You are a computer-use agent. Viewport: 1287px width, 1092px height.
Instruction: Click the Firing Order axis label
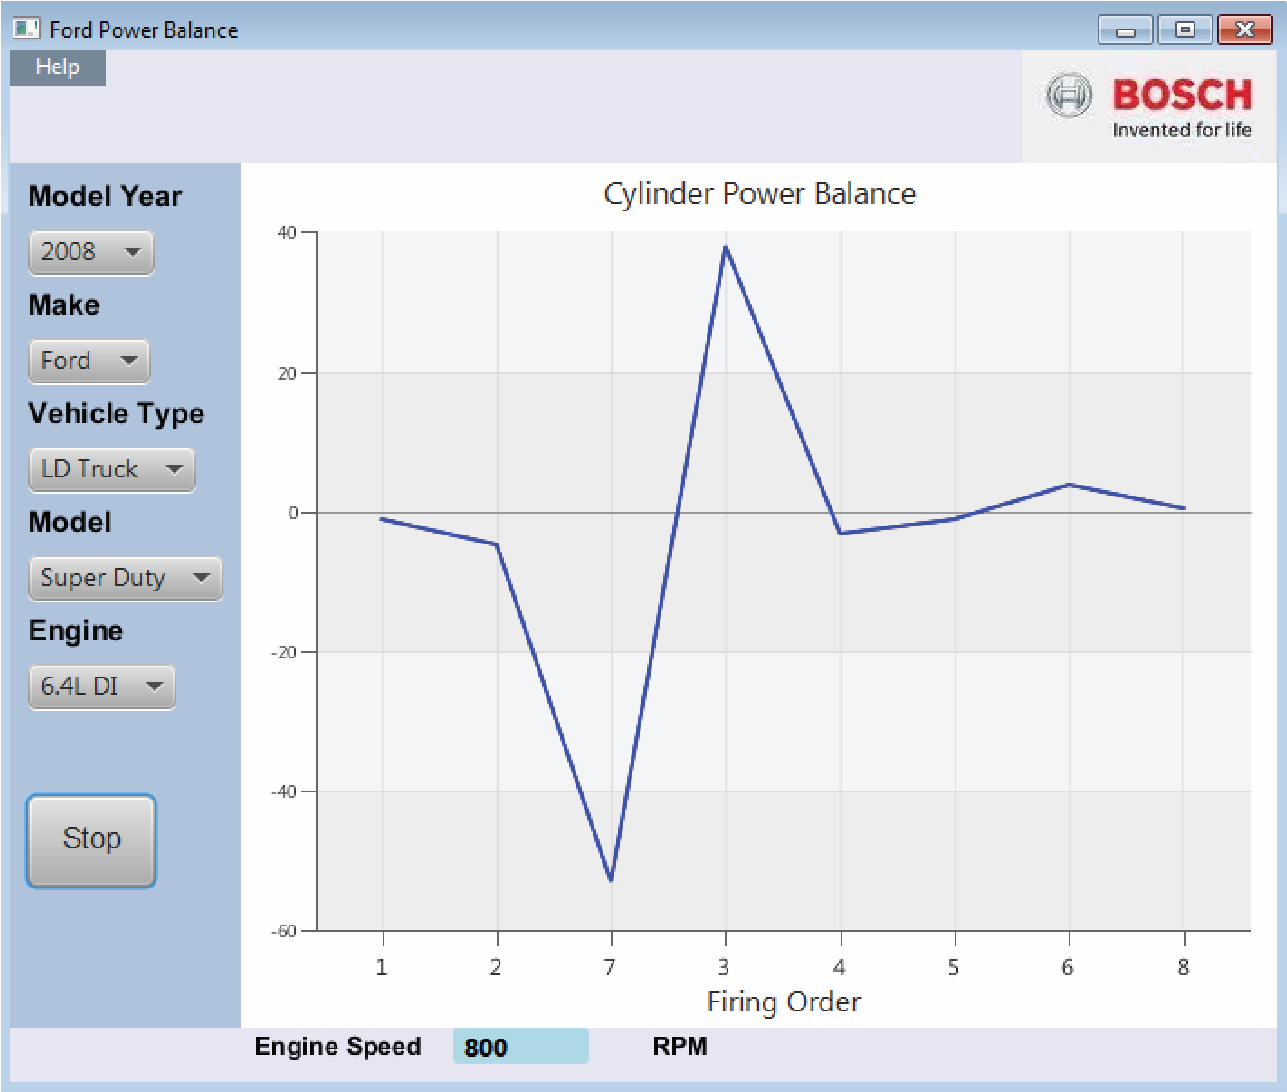[783, 1002]
